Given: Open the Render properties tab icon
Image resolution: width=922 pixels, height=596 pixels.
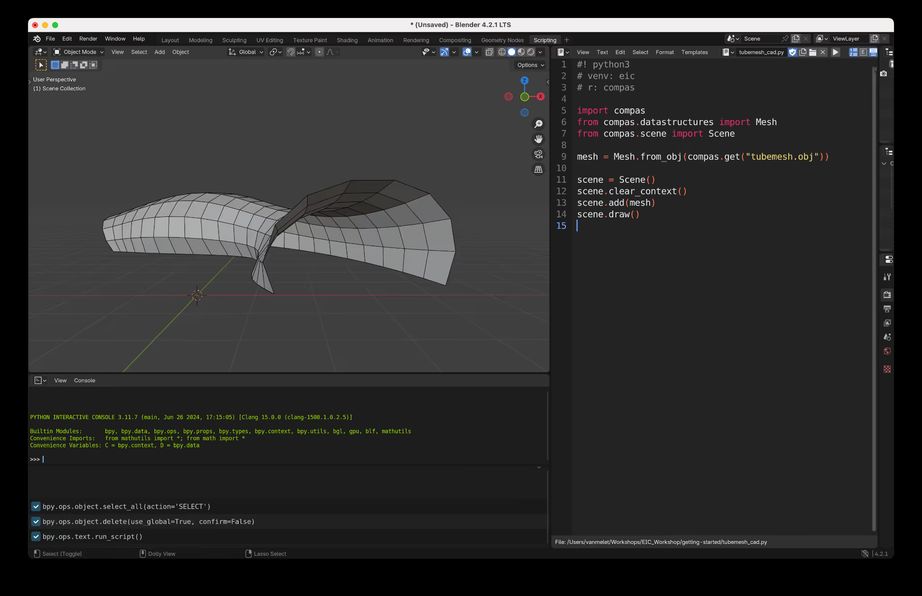Looking at the screenshot, I should [888, 294].
